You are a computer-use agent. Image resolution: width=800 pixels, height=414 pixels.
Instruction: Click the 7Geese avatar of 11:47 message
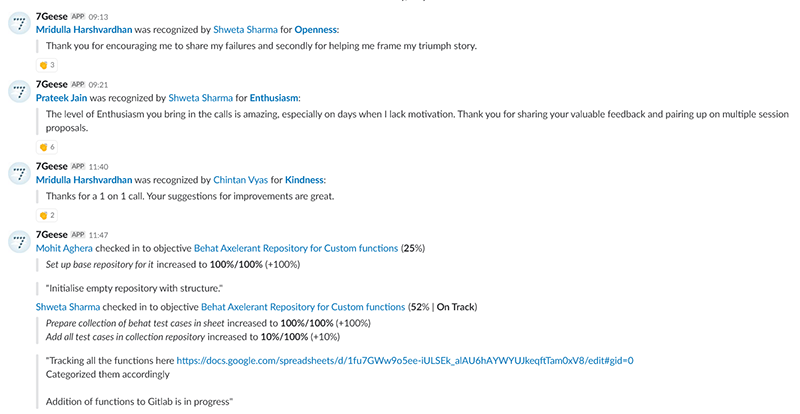(19, 242)
